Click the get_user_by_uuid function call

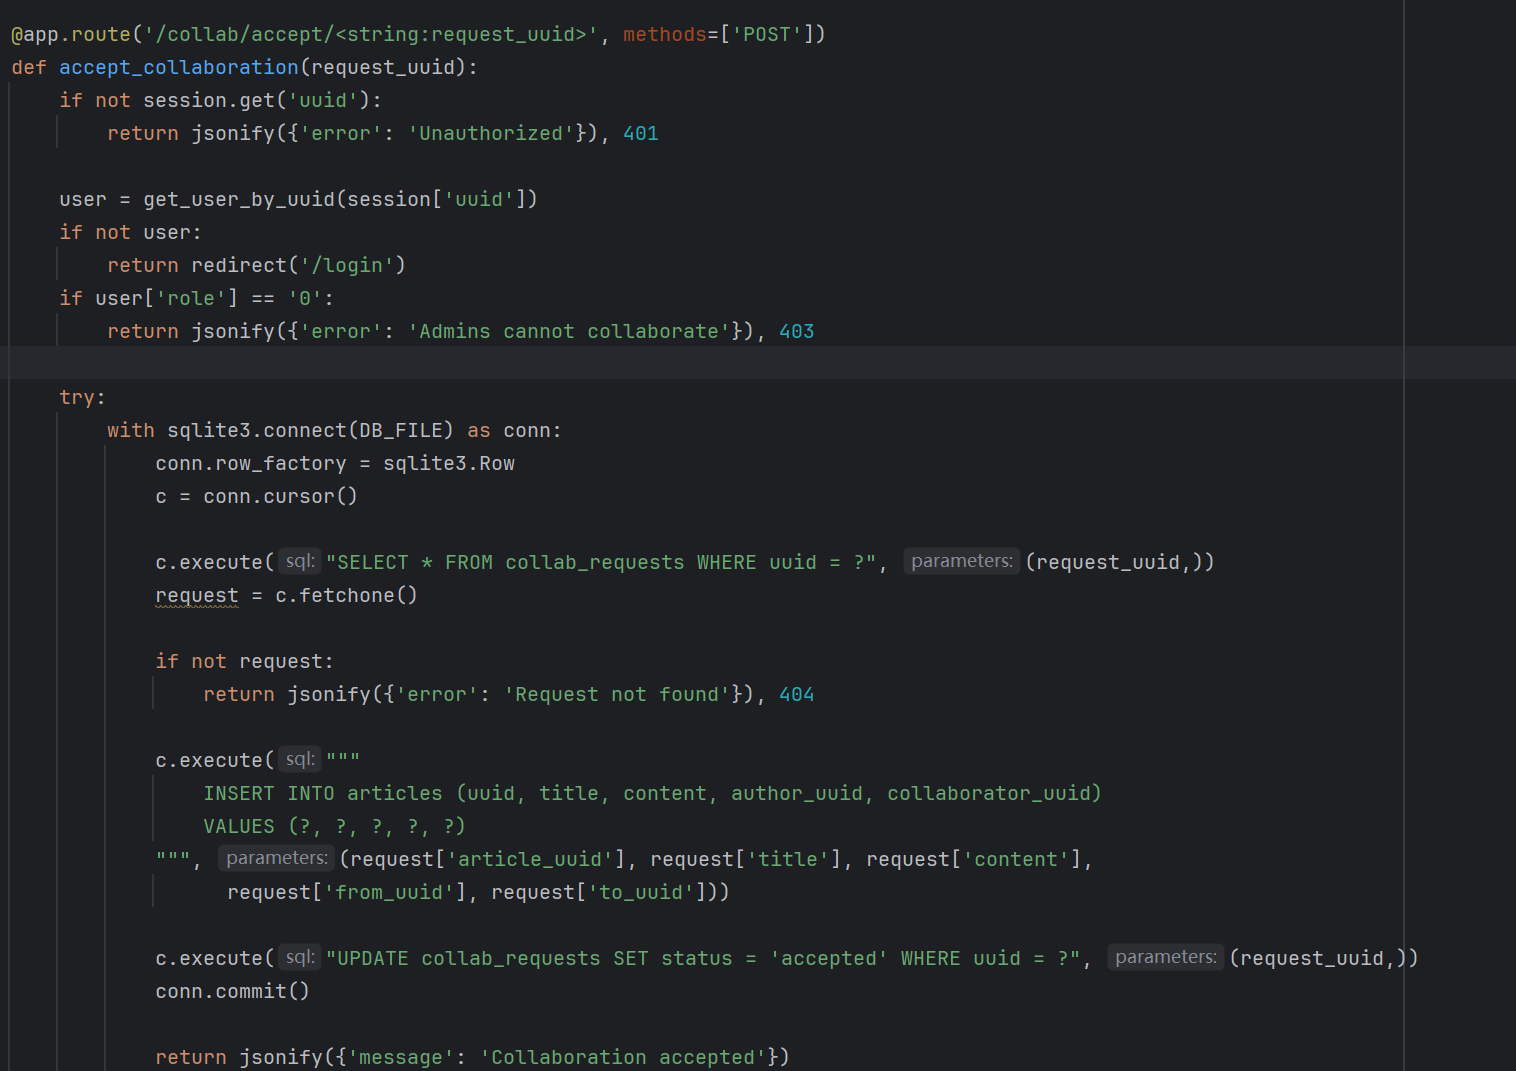click(239, 199)
